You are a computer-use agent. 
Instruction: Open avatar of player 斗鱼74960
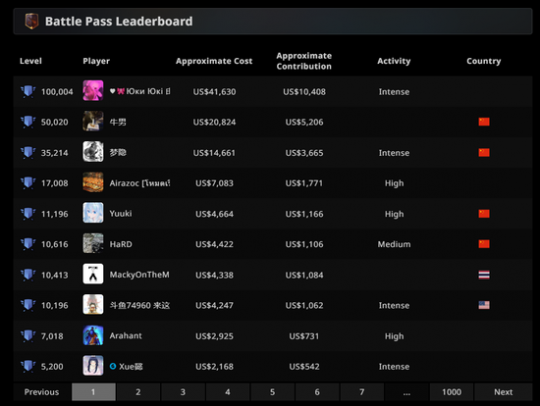93,304
